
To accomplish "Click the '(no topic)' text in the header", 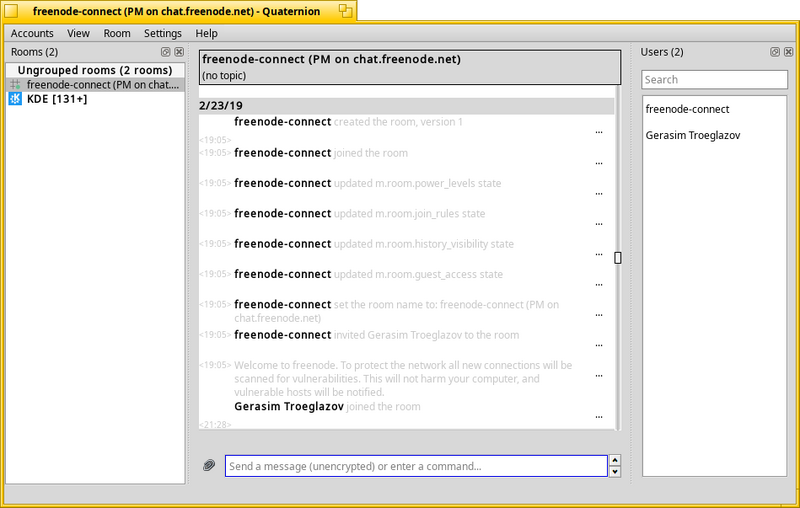I will [x=224, y=75].
